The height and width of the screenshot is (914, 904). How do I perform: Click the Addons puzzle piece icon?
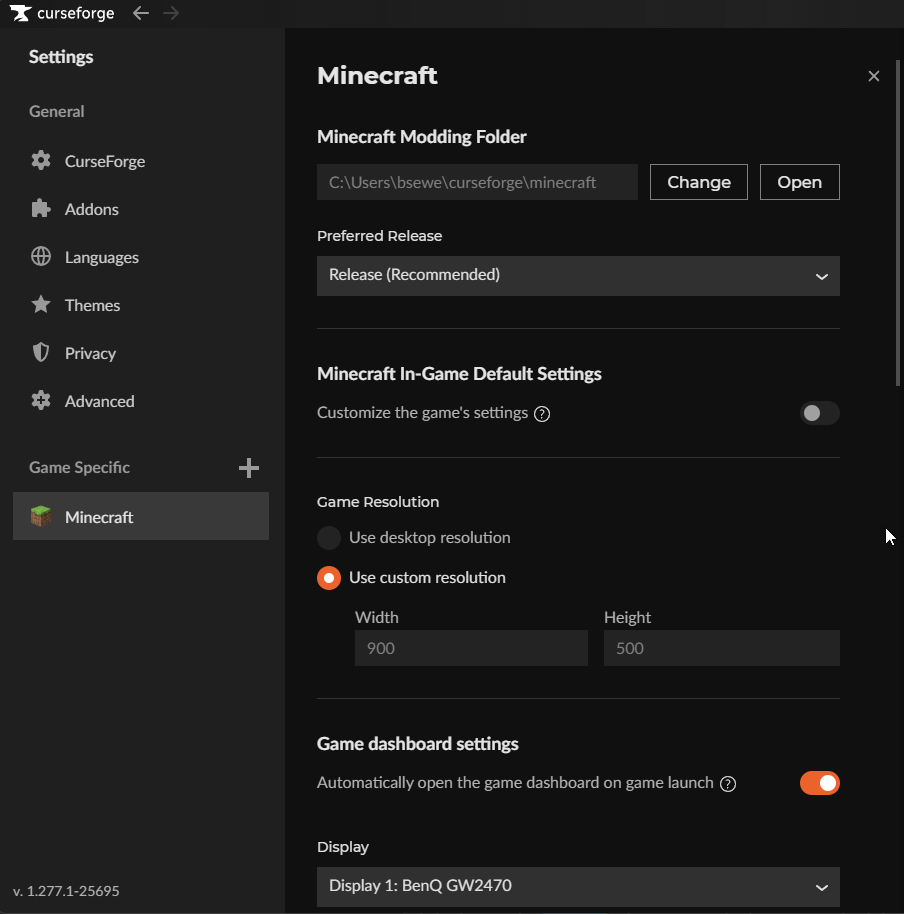41,209
